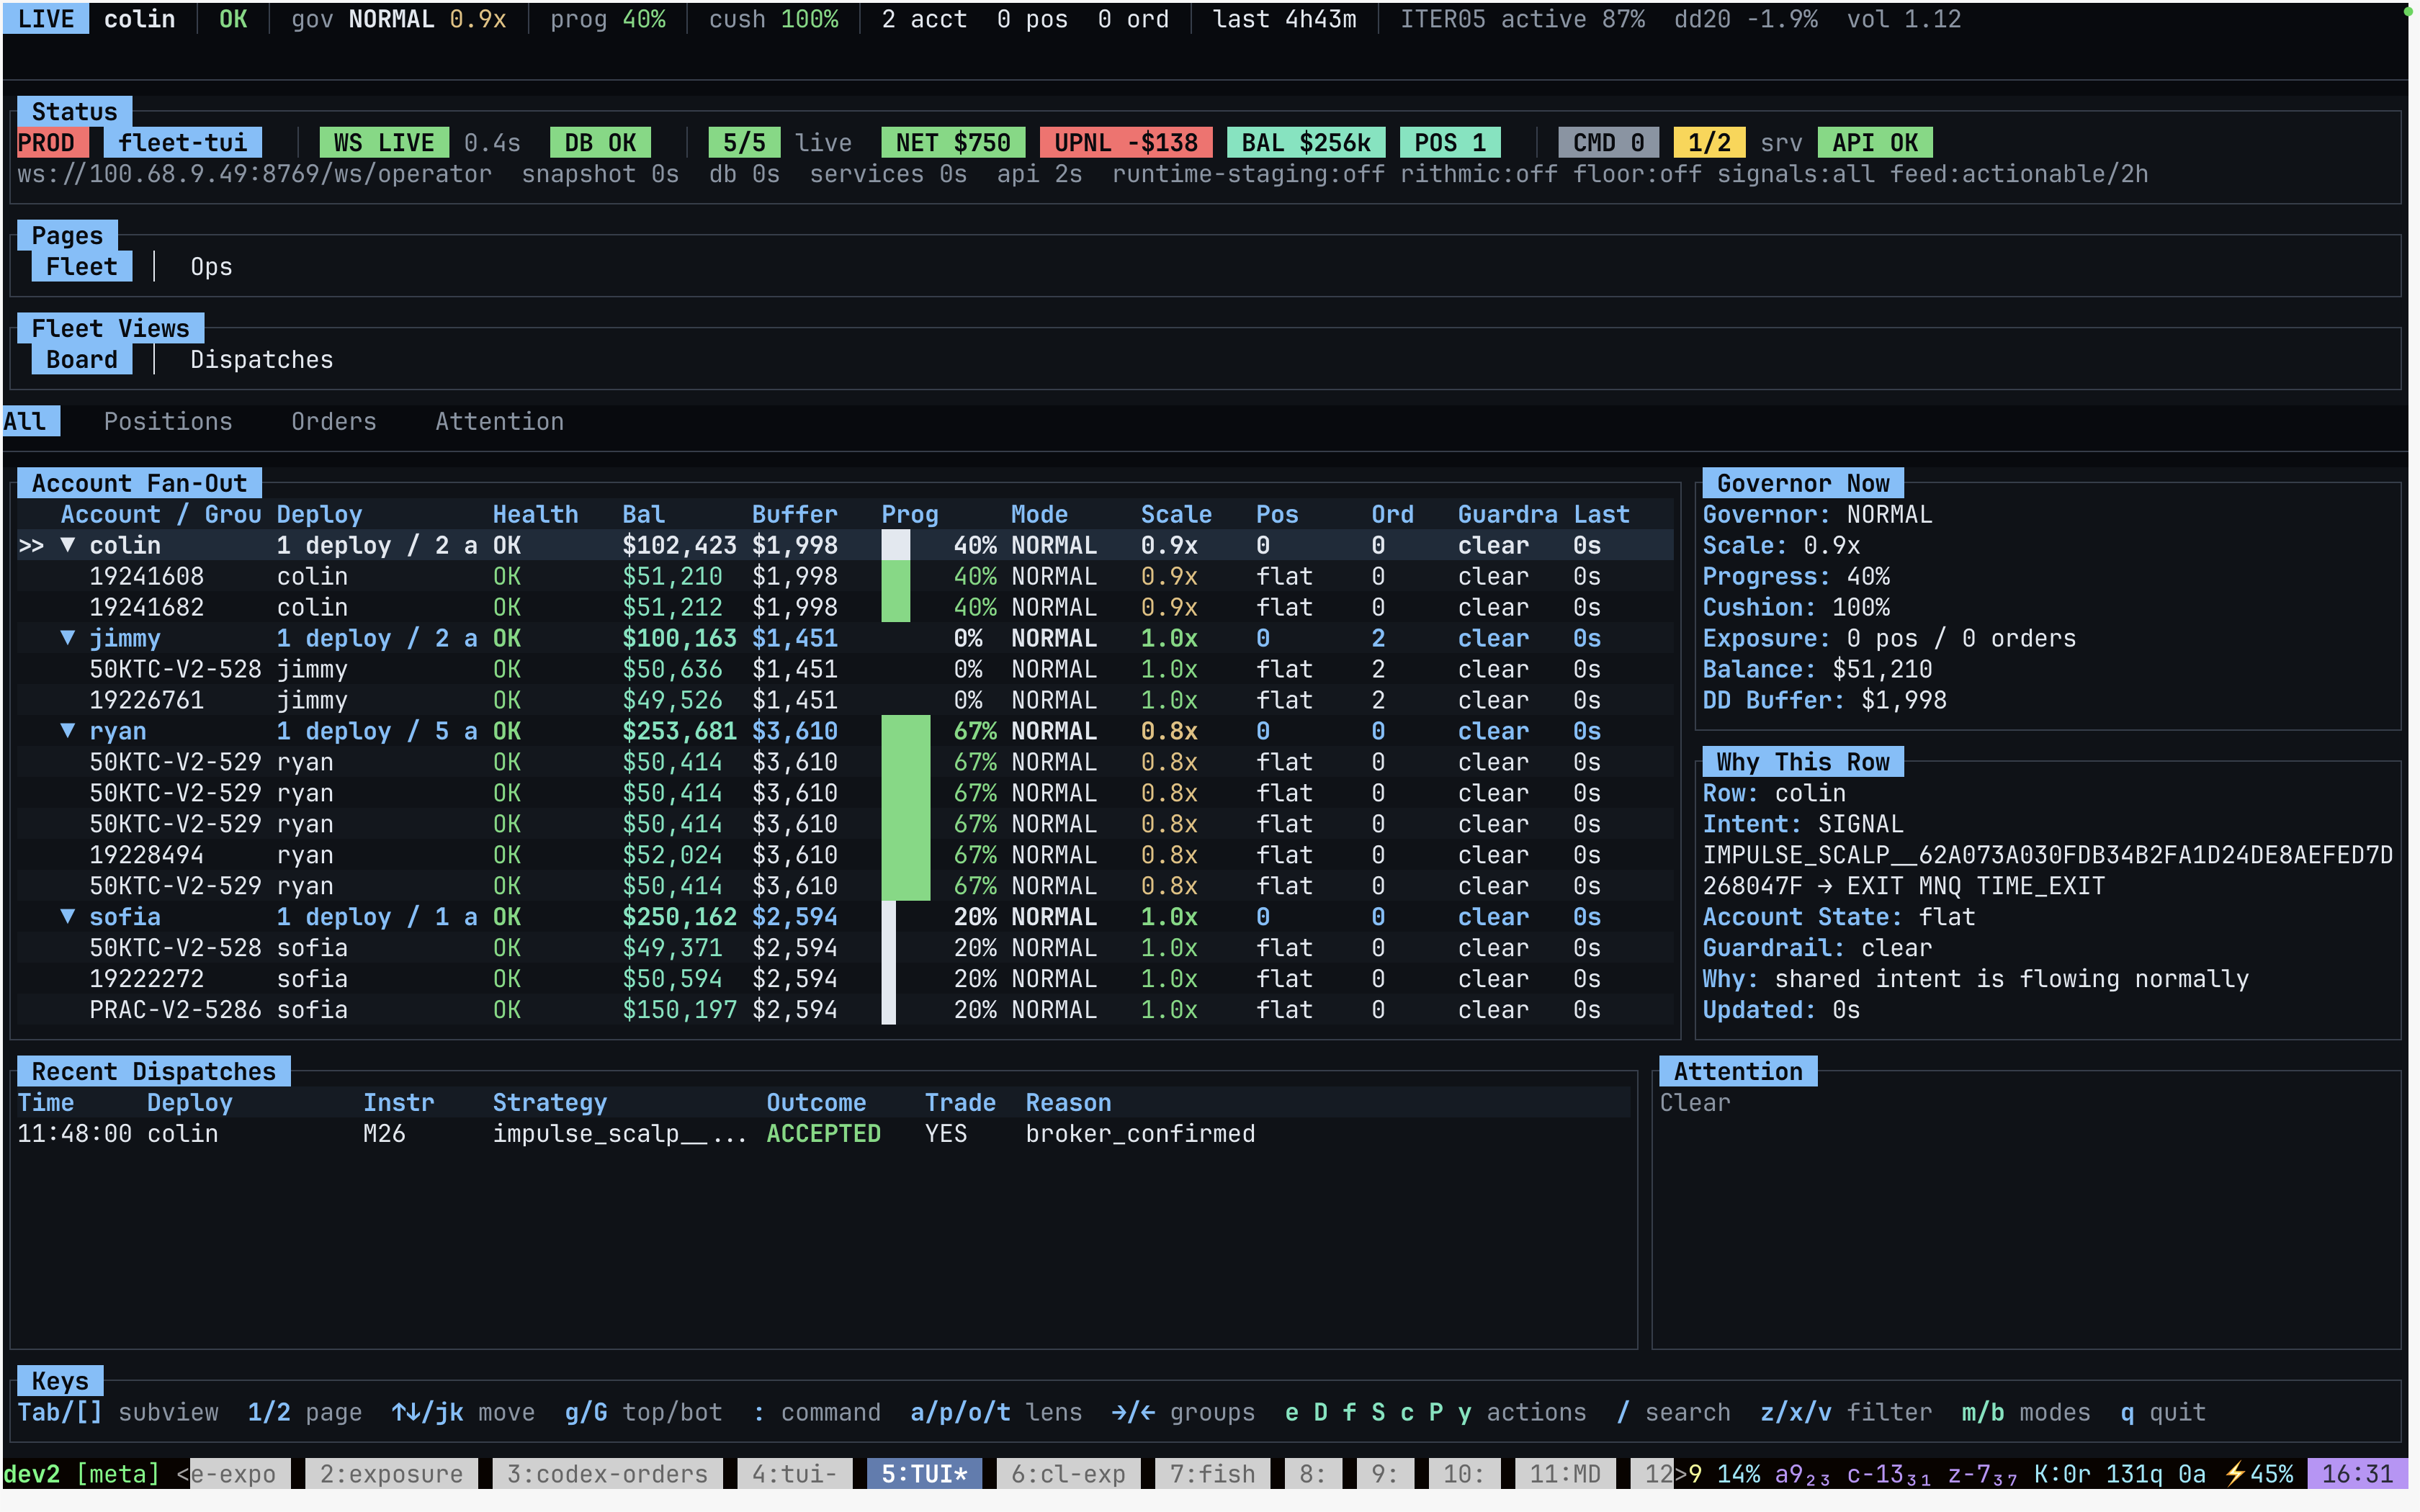Click the Outcome column header in dispatches
Viewport: 2420px width, 1512px height.
click(x=816, y=1103)
